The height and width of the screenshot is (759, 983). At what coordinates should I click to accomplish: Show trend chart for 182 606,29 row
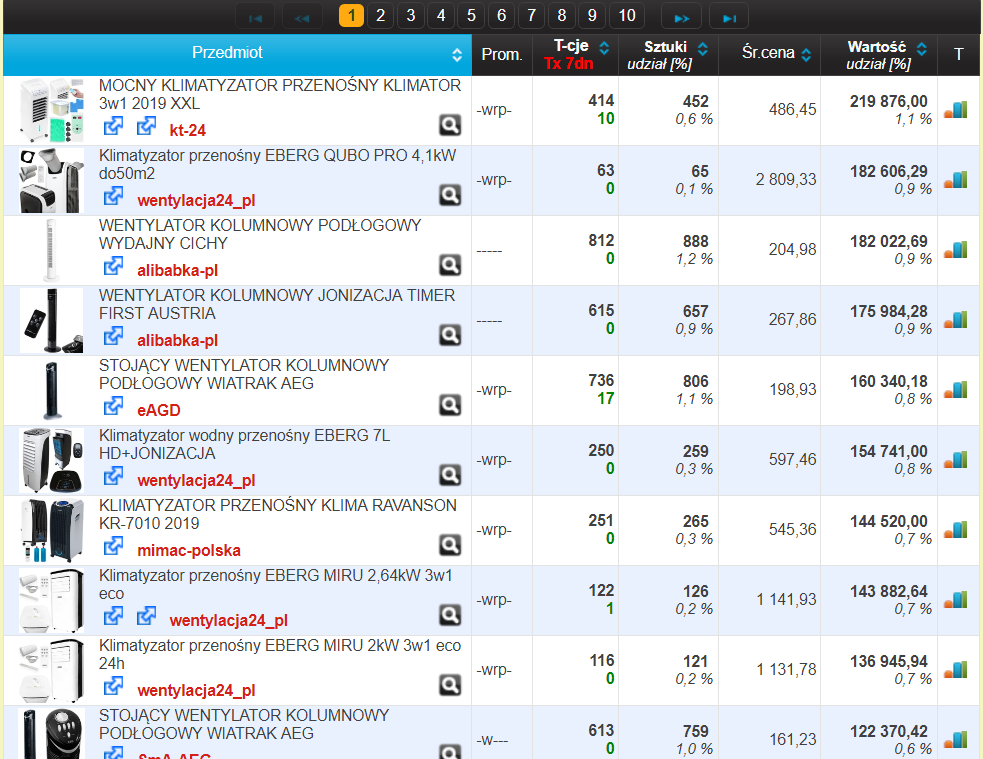pyautogui.click(x=955, y=181)
